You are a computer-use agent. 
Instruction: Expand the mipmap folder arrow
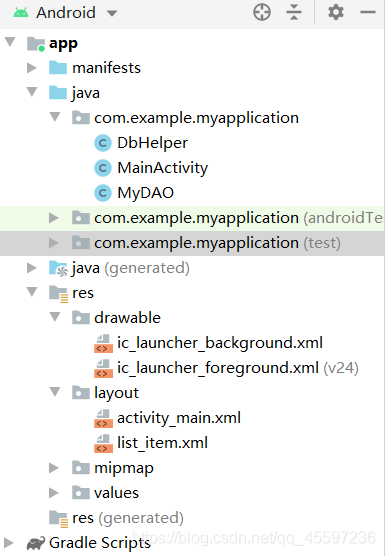point(54,468)
